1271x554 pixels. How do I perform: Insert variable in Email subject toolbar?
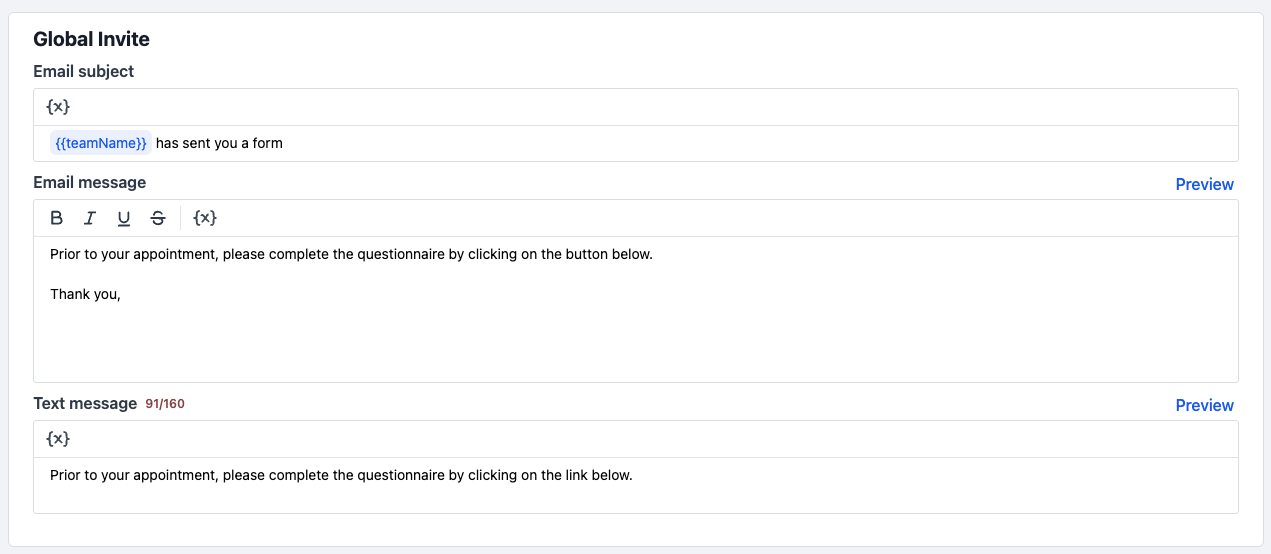pos(58,107)
